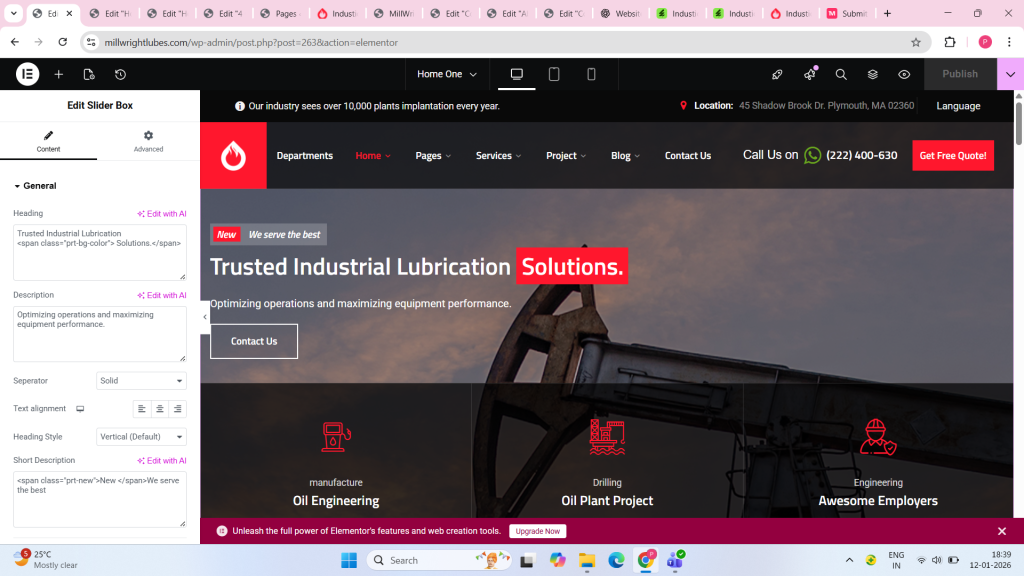Set text alignment to right
Screen dimensions: 1024x576
point(177,409)
